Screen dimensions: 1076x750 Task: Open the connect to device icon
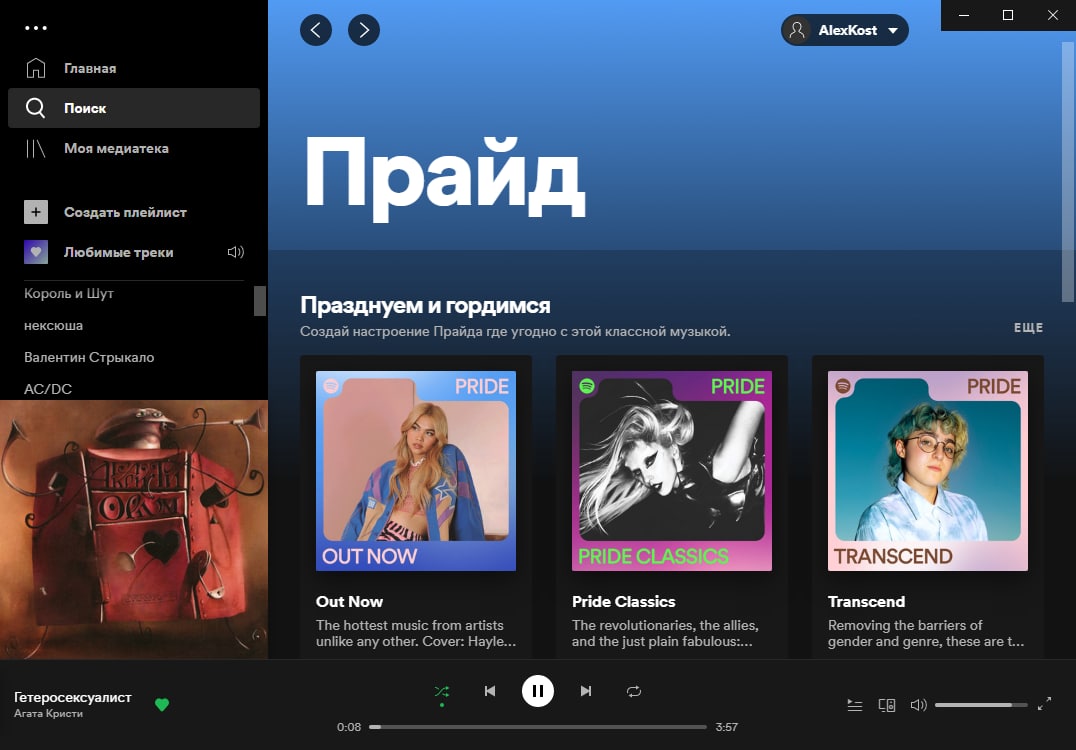(x=887, y=705)
